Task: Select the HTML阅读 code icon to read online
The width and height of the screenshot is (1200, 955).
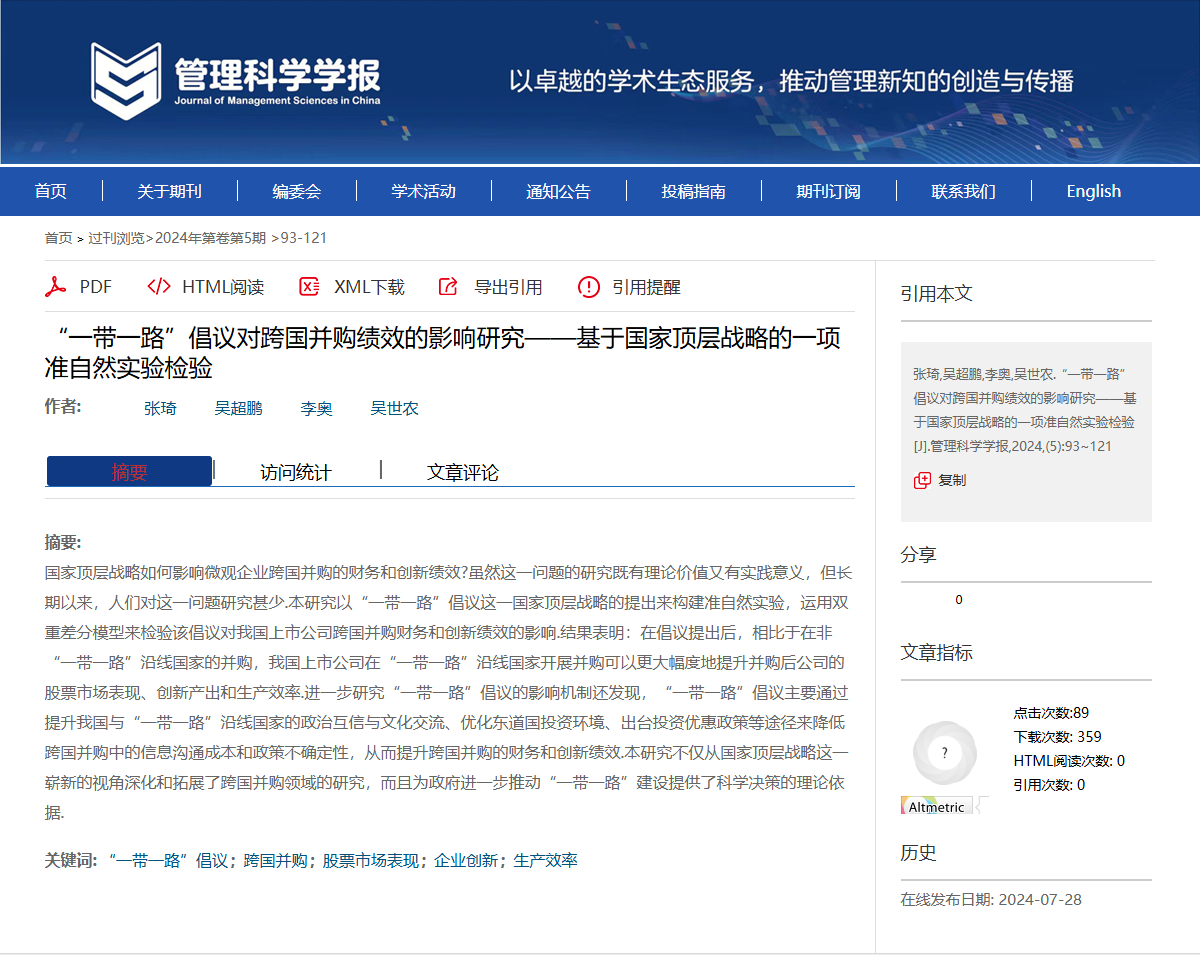Action: [x=157, y=286]
